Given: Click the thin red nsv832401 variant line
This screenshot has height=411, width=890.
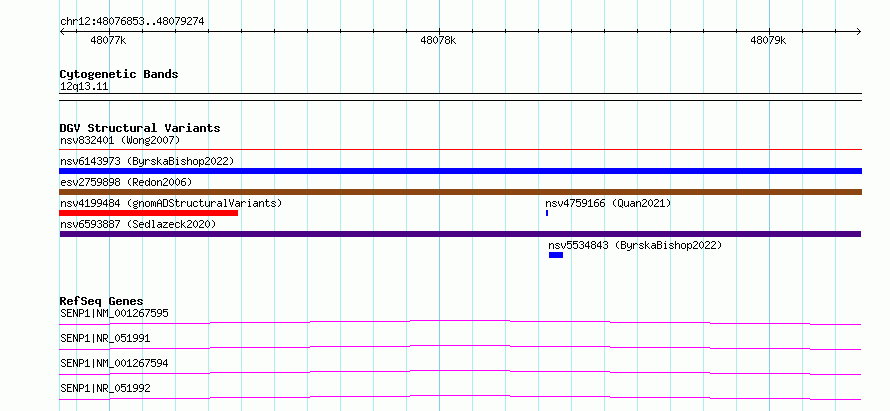Looking at the screenshot, I should coord(460,150).
